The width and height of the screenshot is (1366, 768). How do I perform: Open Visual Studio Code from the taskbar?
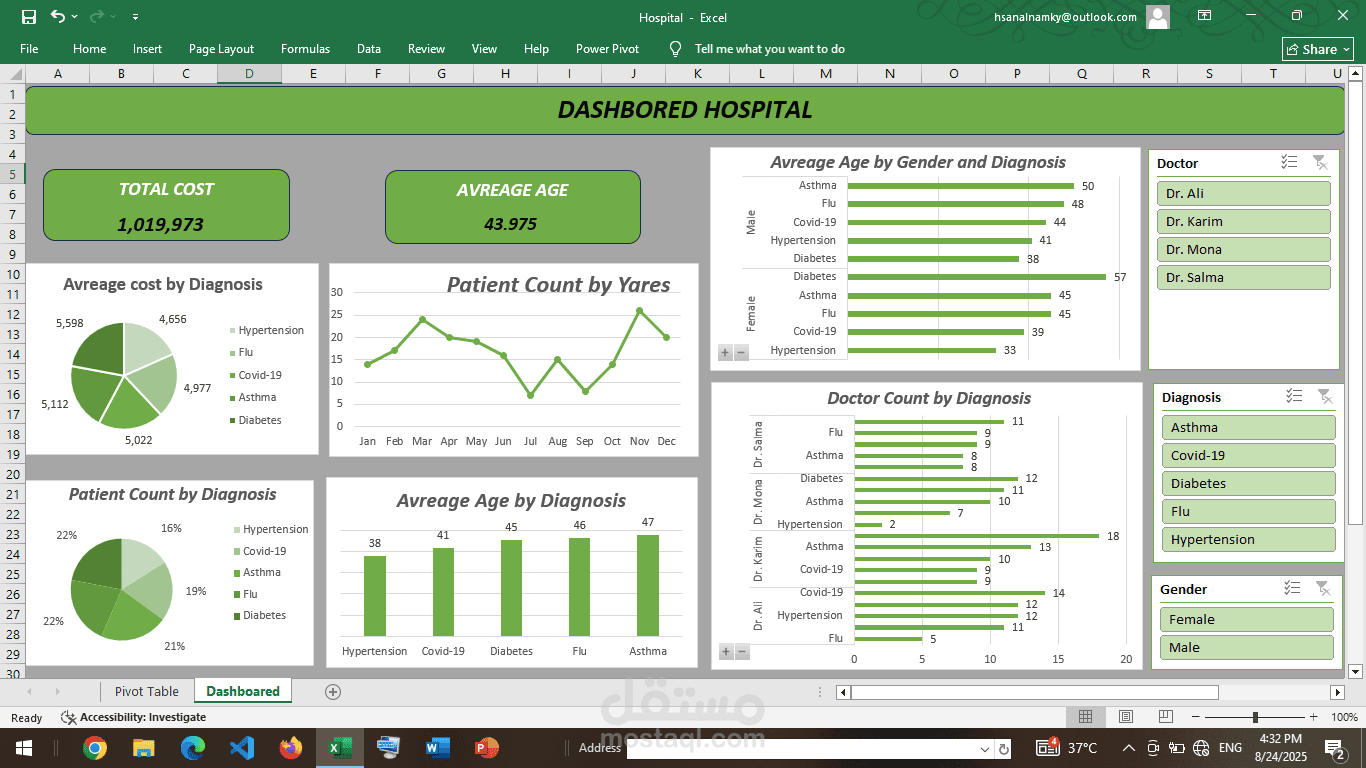click(x=241, y=747)
